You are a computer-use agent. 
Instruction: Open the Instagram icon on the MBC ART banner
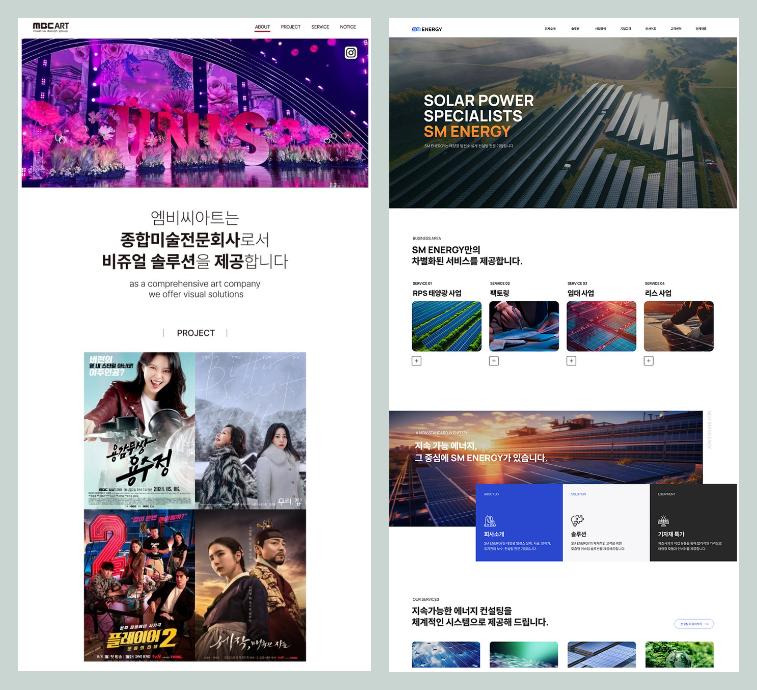tap(351, 53)
